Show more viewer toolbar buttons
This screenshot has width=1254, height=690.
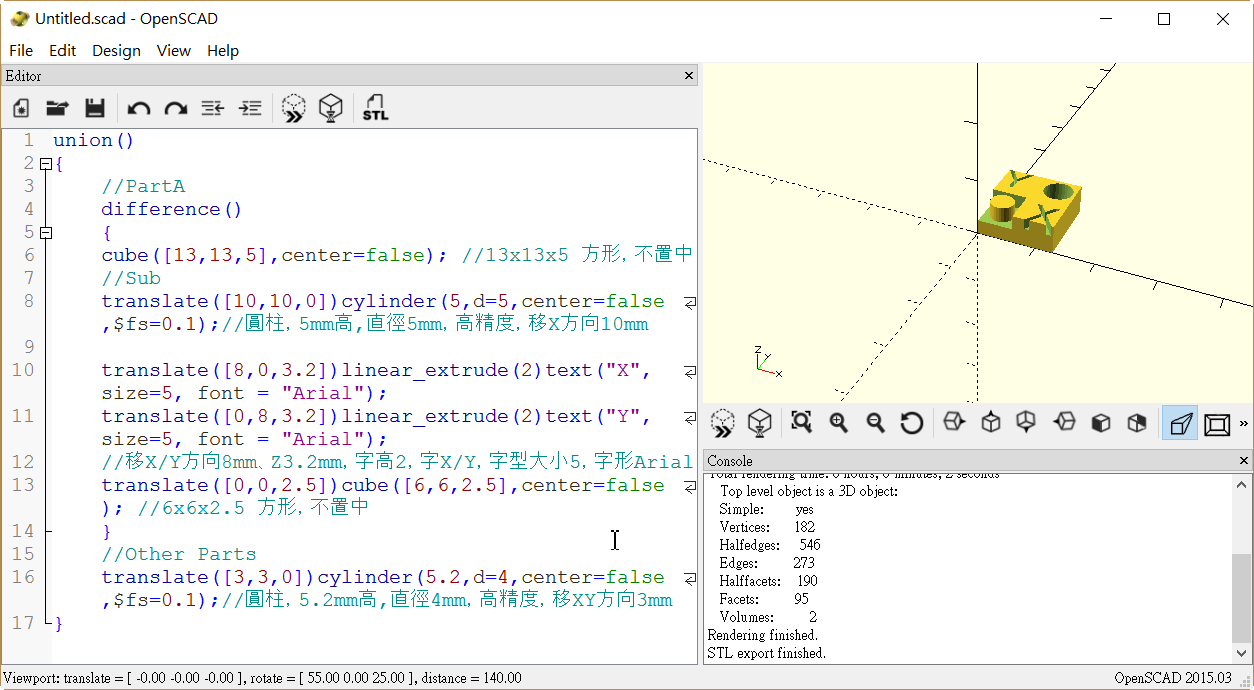click(1244, 424)
